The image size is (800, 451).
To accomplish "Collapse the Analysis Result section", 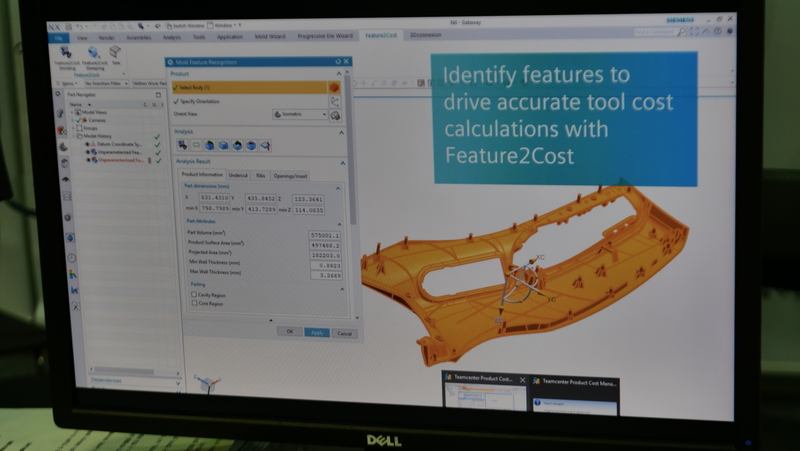I will (342, 163).
